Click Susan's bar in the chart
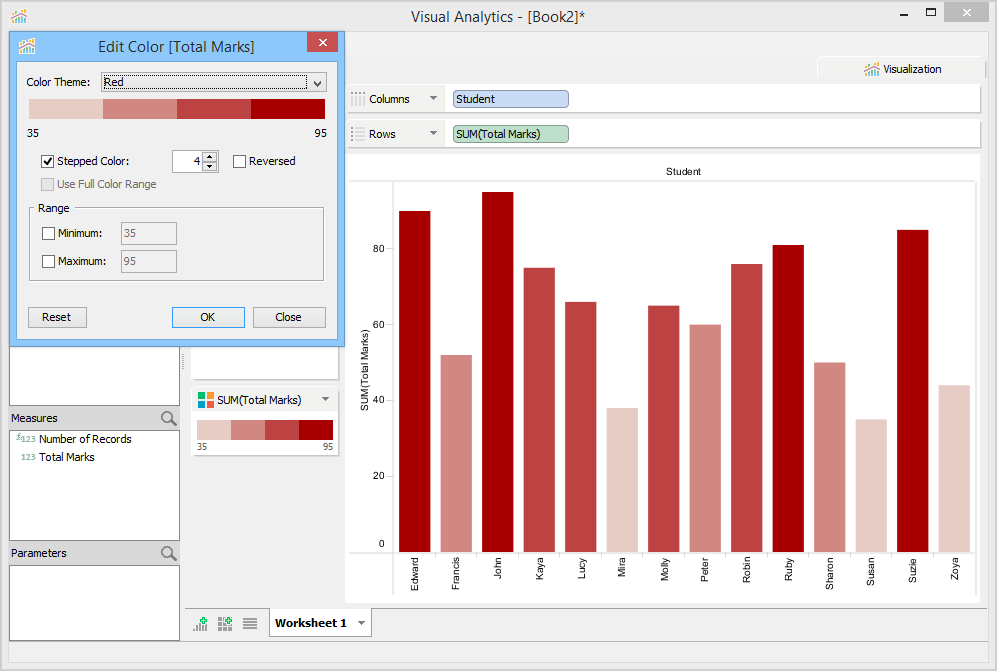997x671 pixels. 871,486
